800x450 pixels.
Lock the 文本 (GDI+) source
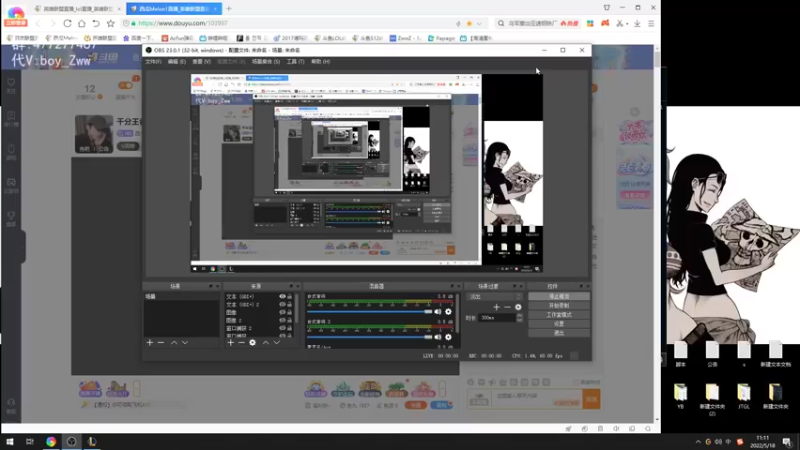[290, 296]
